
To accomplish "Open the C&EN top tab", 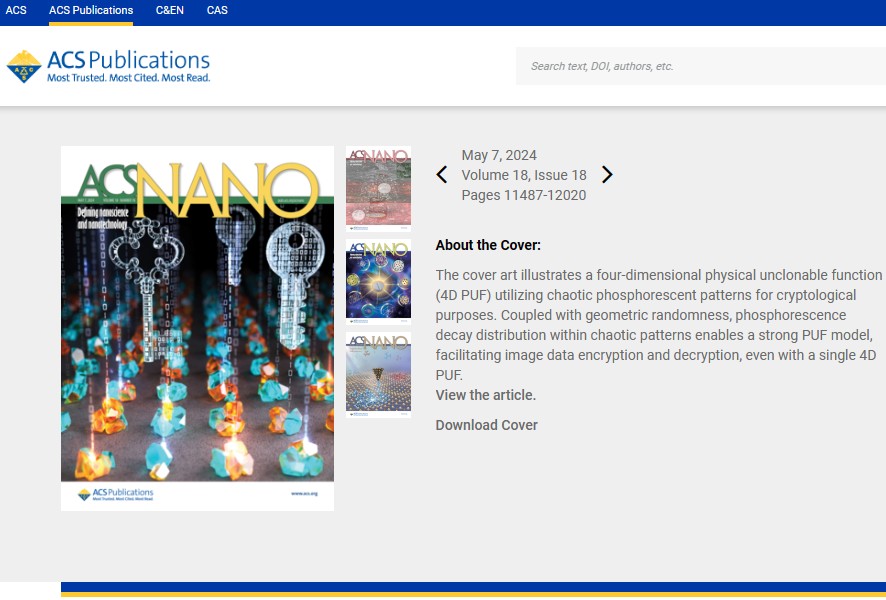I will point(170,10).
